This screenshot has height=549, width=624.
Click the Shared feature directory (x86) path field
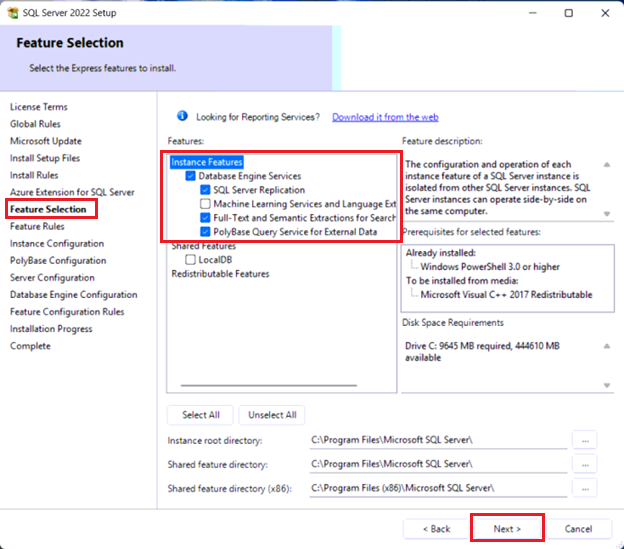click(x=438, y=488)
